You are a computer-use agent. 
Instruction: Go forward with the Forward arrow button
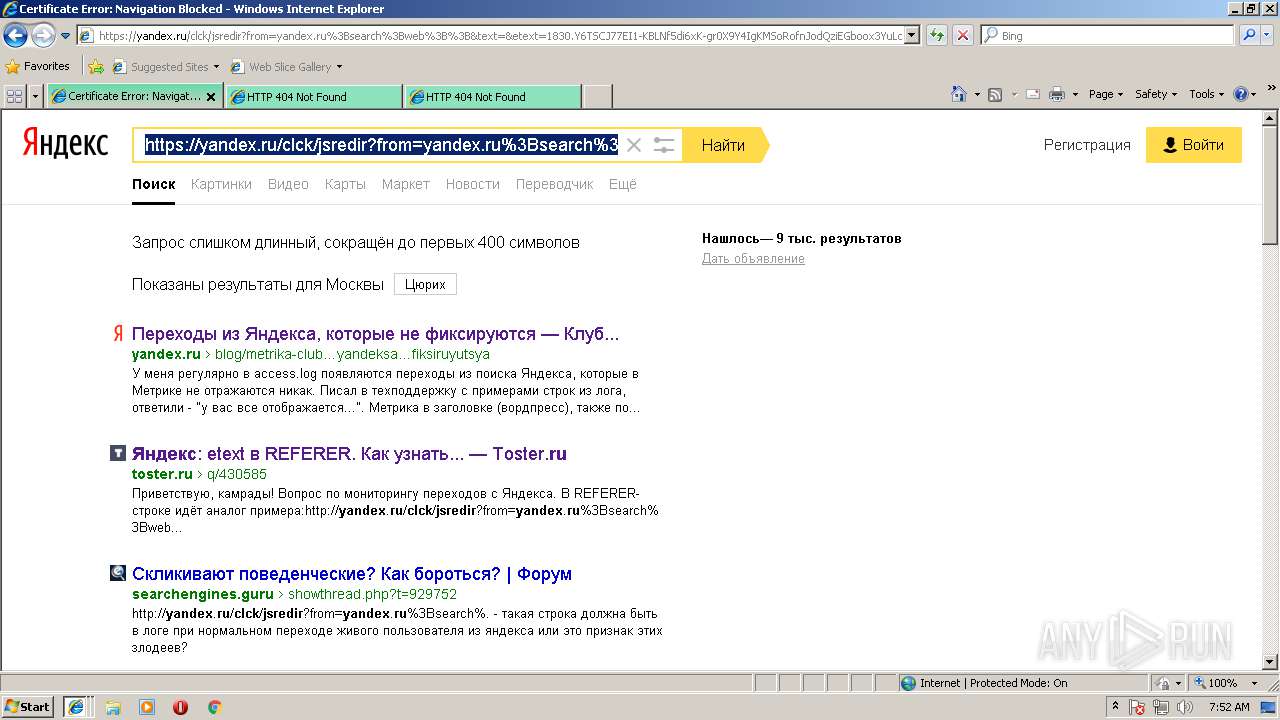coord(43,36)
